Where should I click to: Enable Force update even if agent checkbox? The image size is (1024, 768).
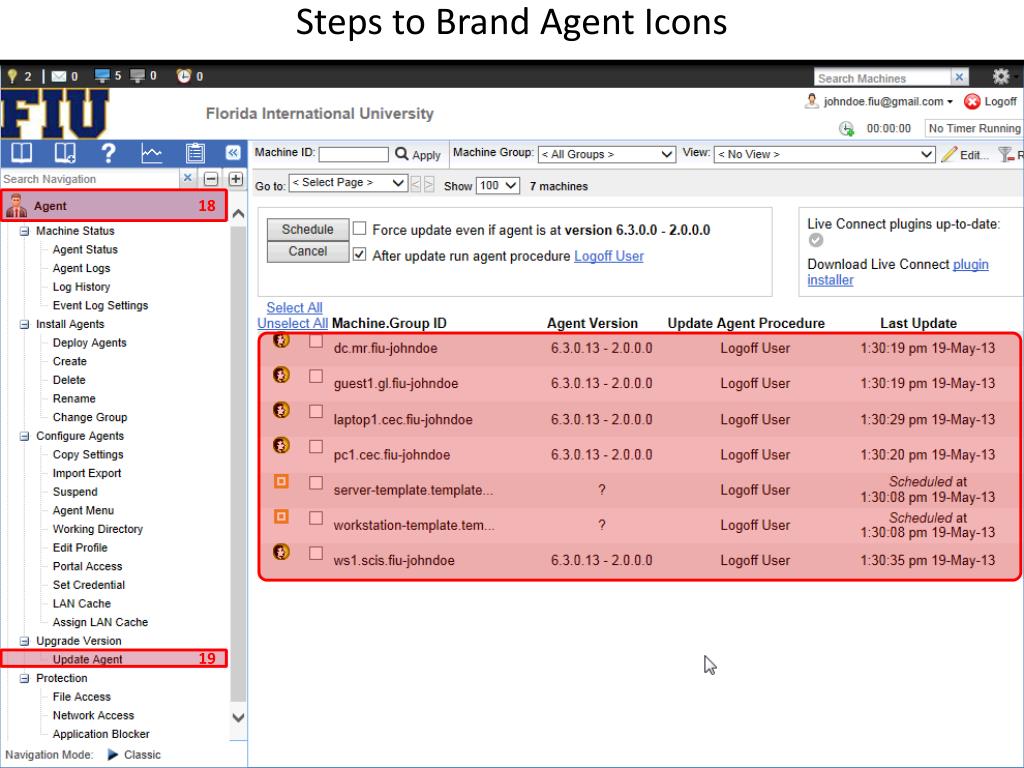tap(359, 228)
